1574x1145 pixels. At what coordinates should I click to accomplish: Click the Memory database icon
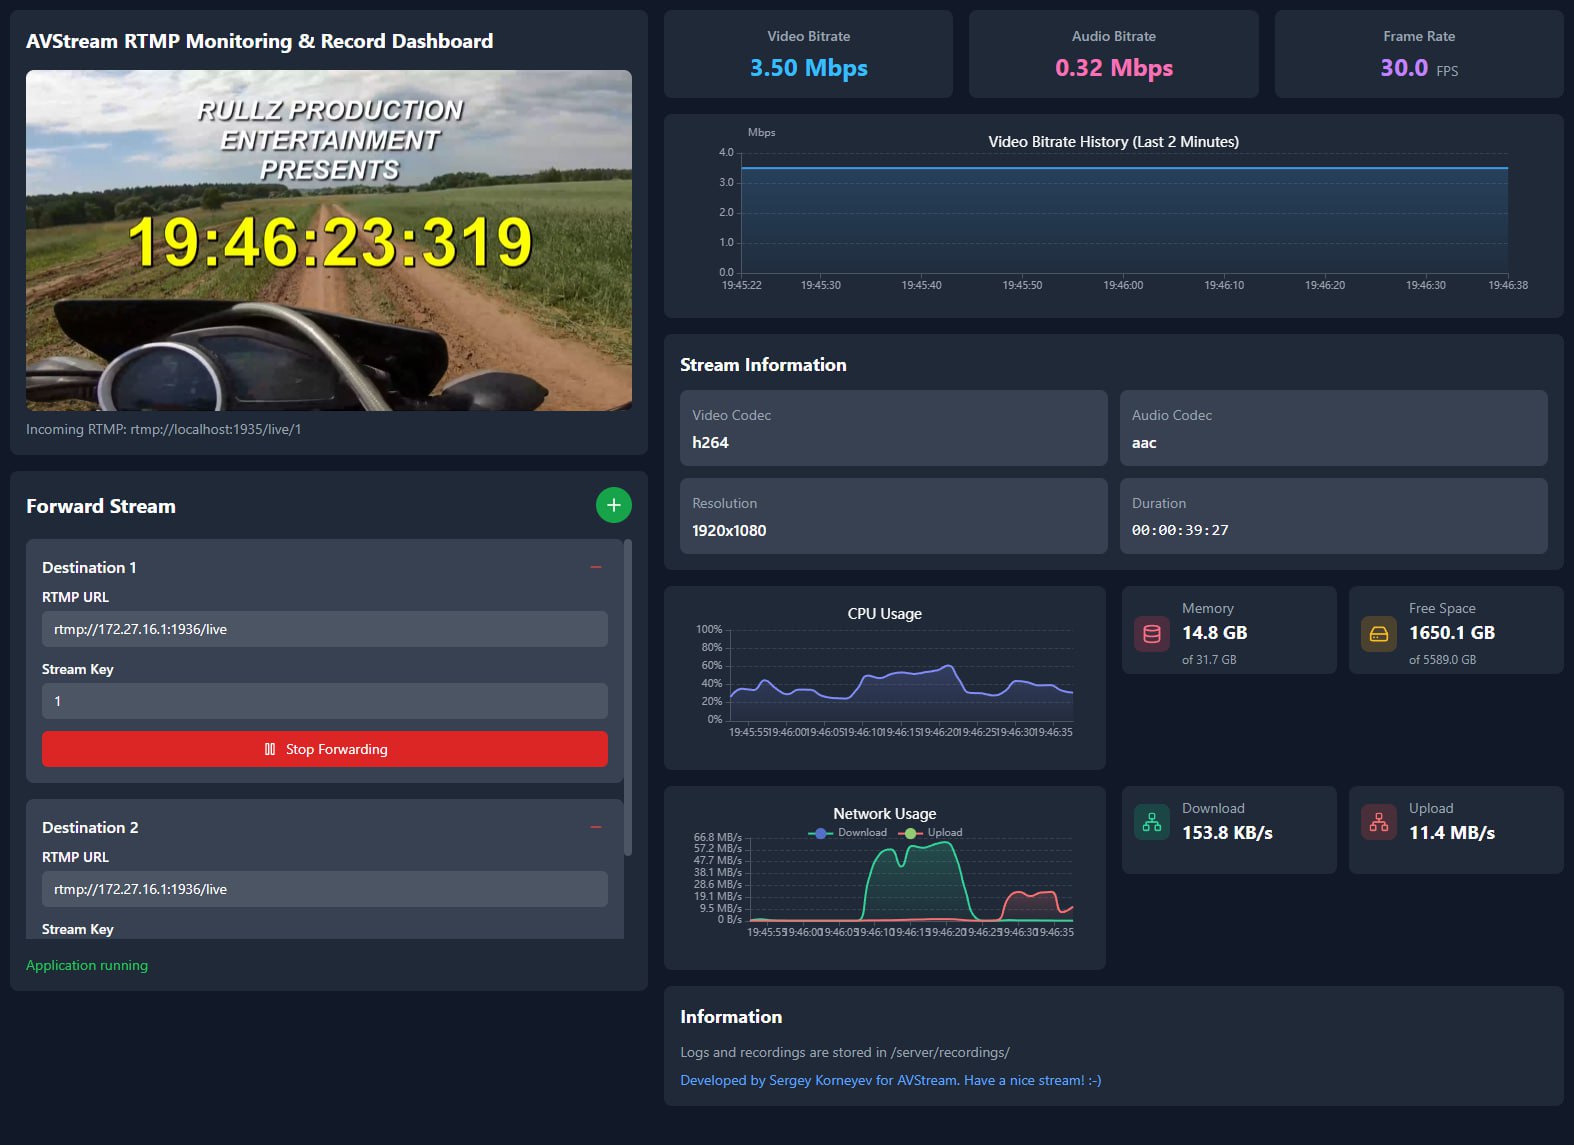tap(1152, 633)
